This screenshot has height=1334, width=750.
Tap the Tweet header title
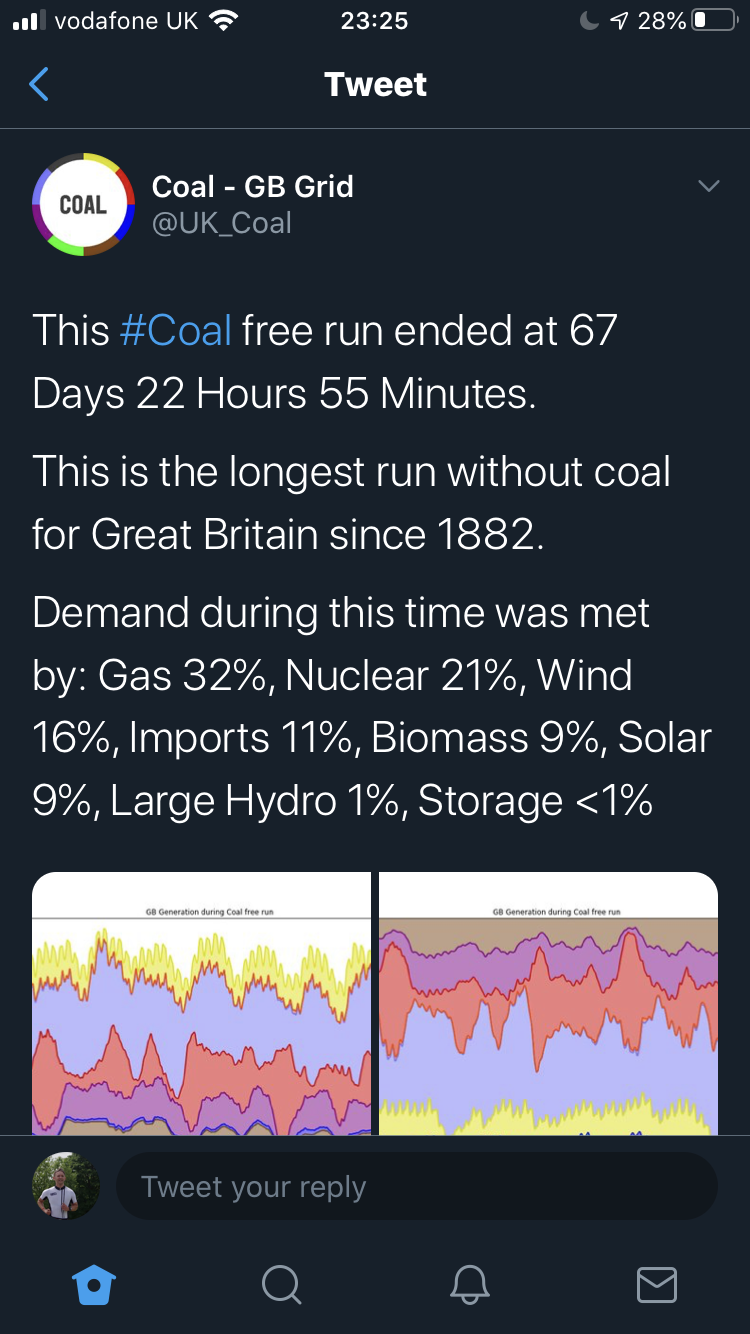click(x=375, y=85)
